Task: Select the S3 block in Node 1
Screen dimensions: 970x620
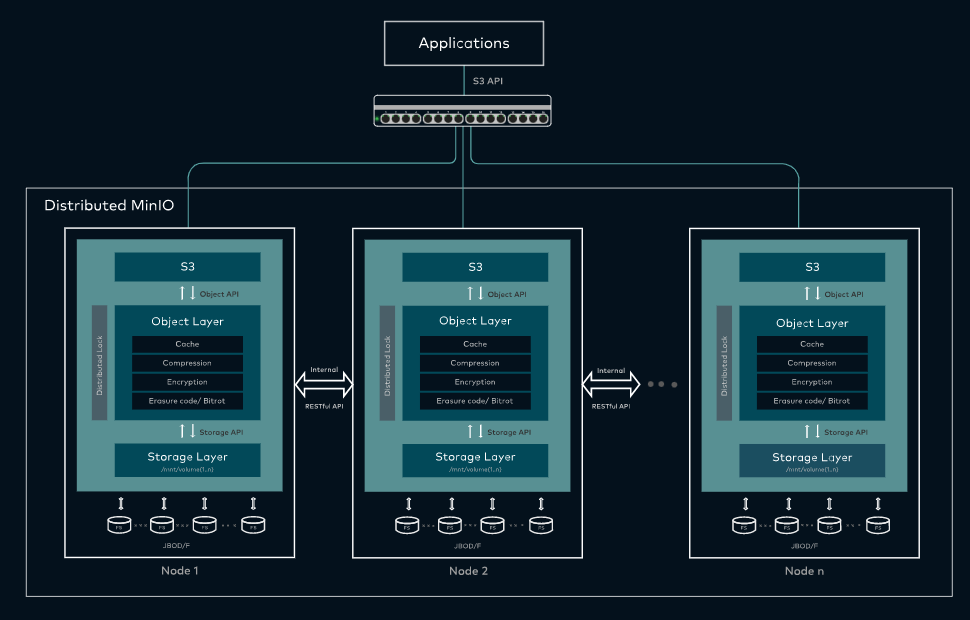Action: click(187, 267)
